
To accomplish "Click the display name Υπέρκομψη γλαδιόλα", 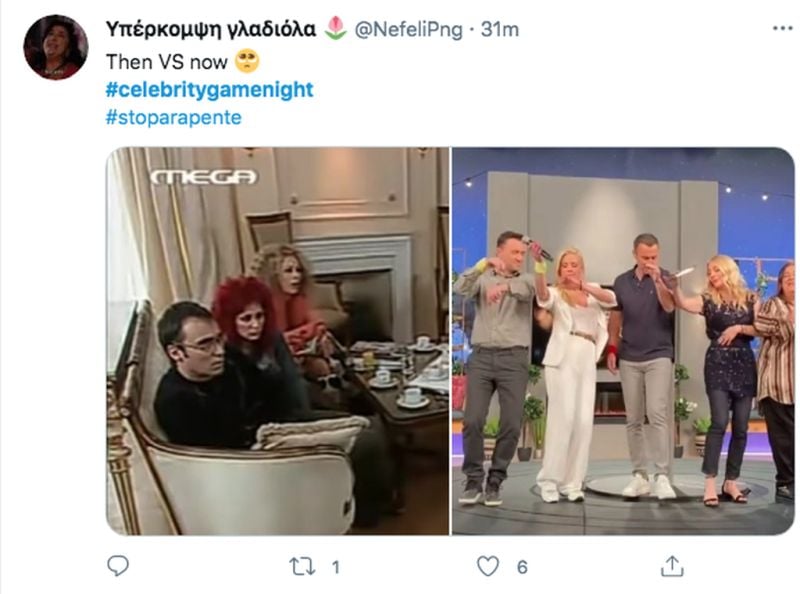I will pos(211,29).
